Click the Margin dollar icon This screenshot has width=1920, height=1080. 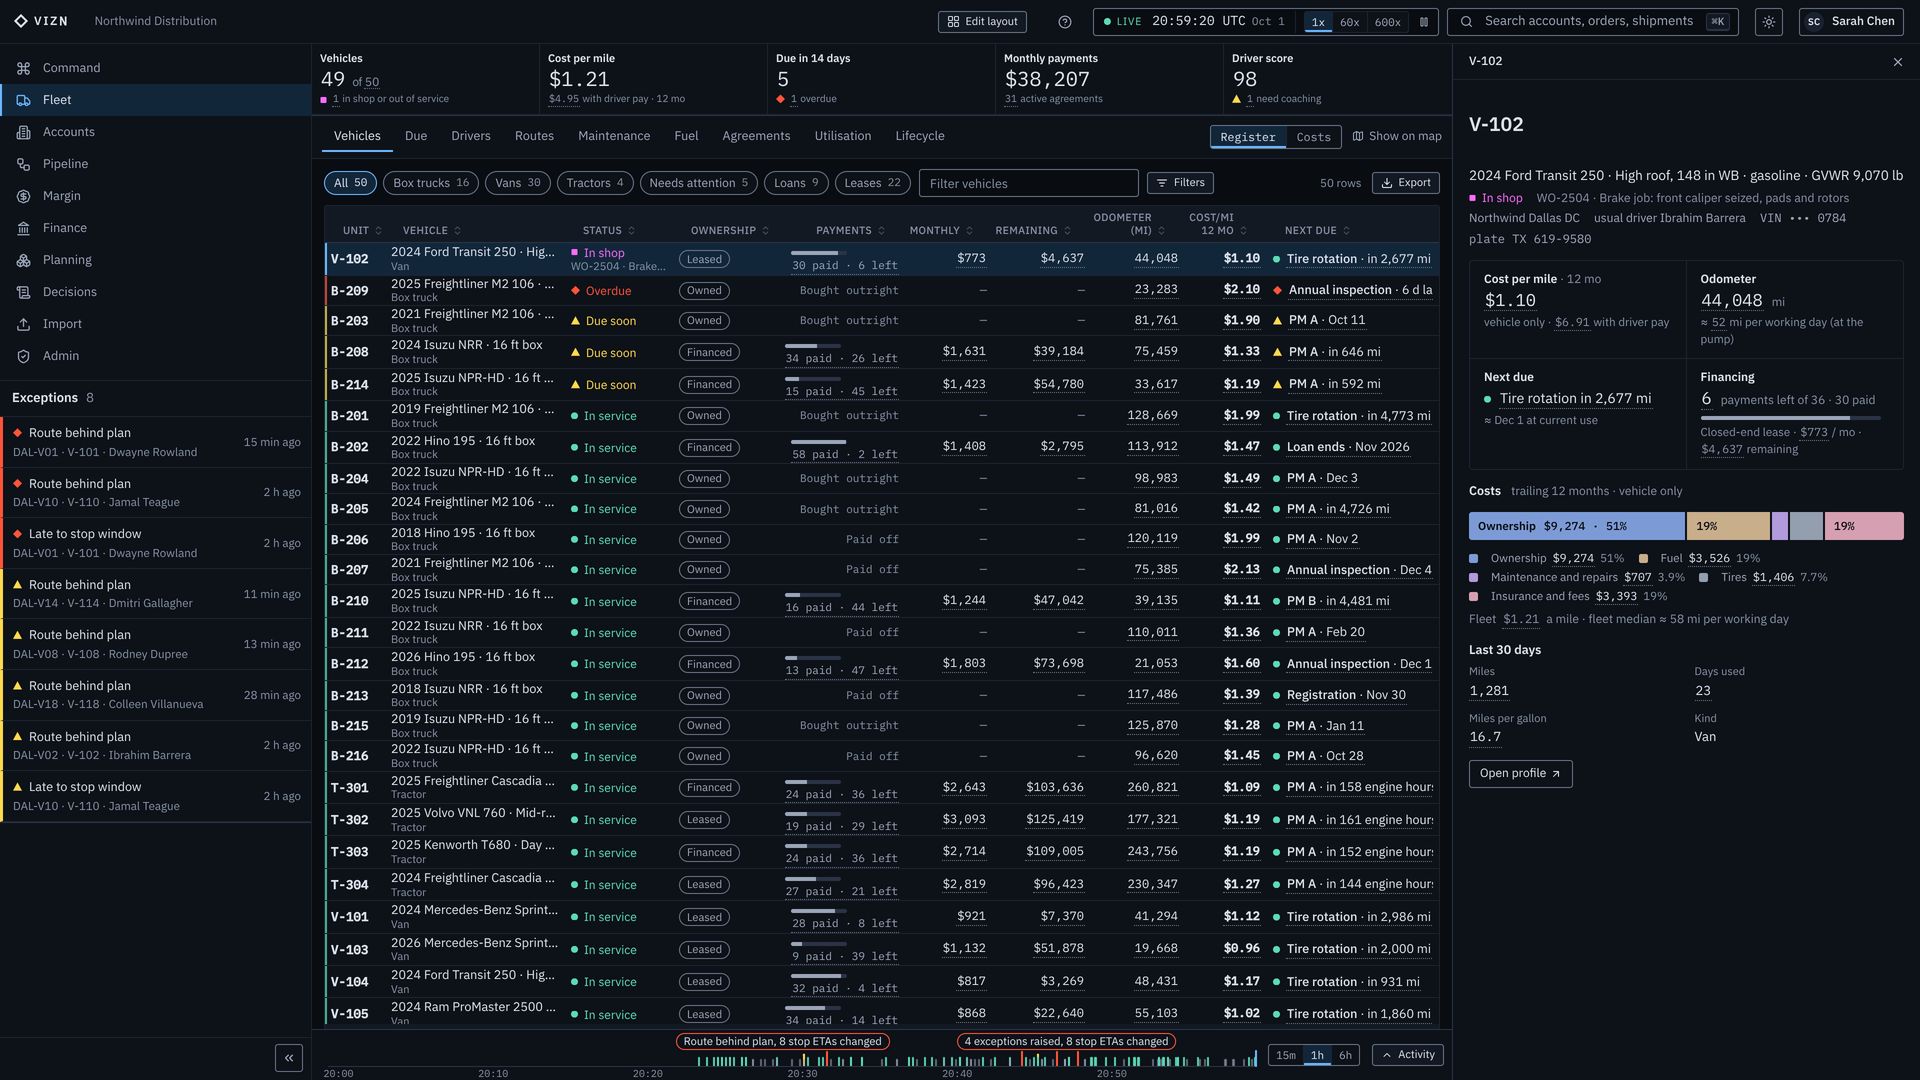pyautogui.click(x=23, y=196)
